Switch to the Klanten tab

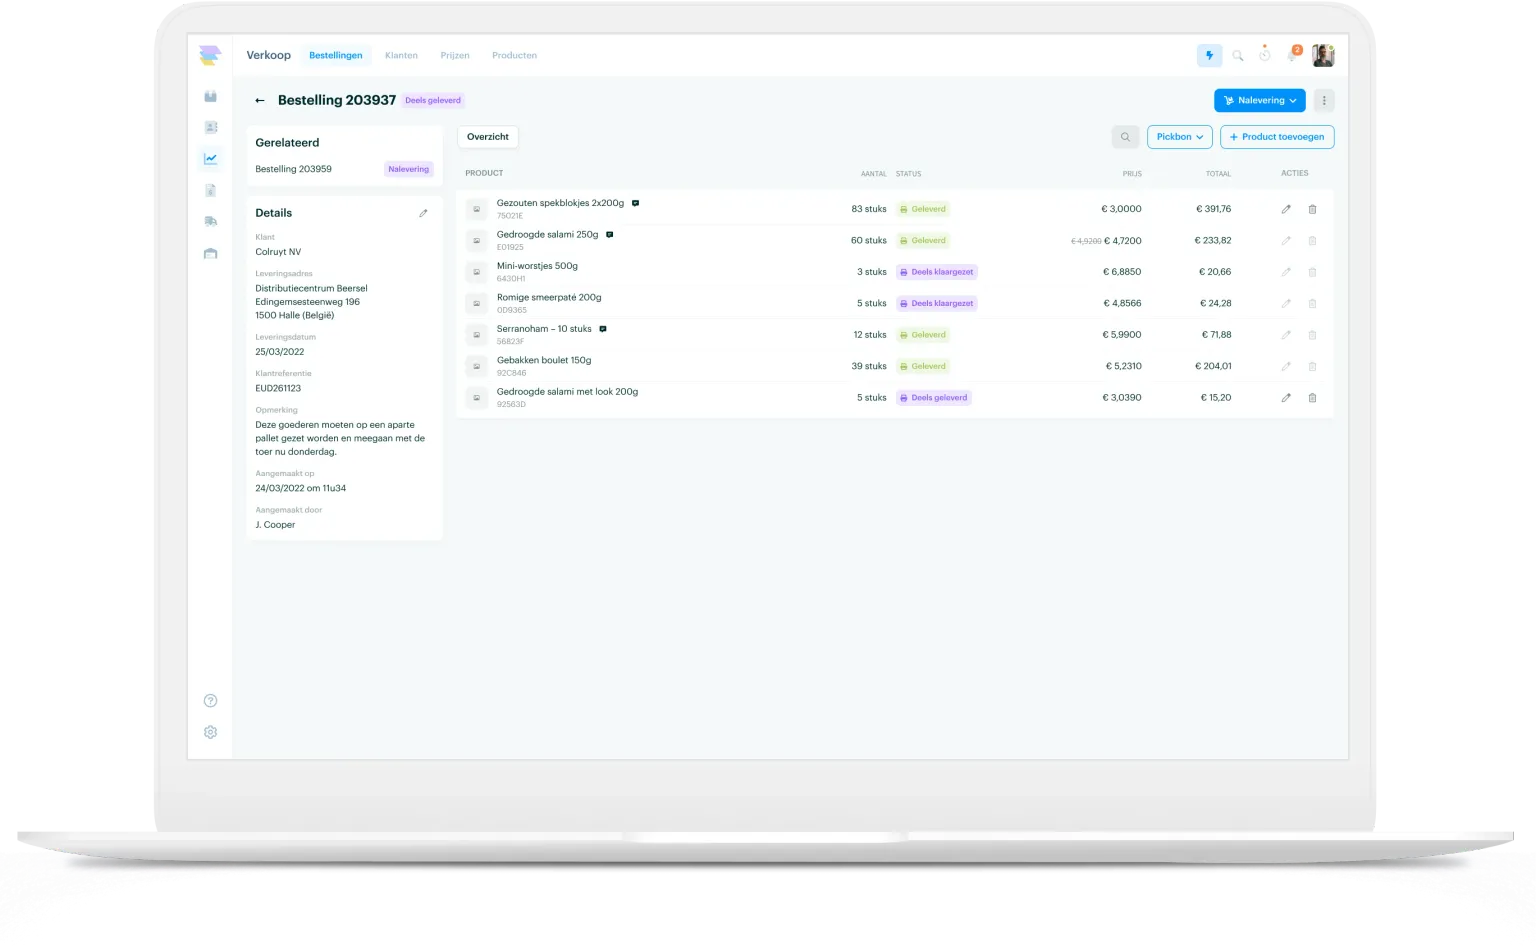[x=401, y=56]
